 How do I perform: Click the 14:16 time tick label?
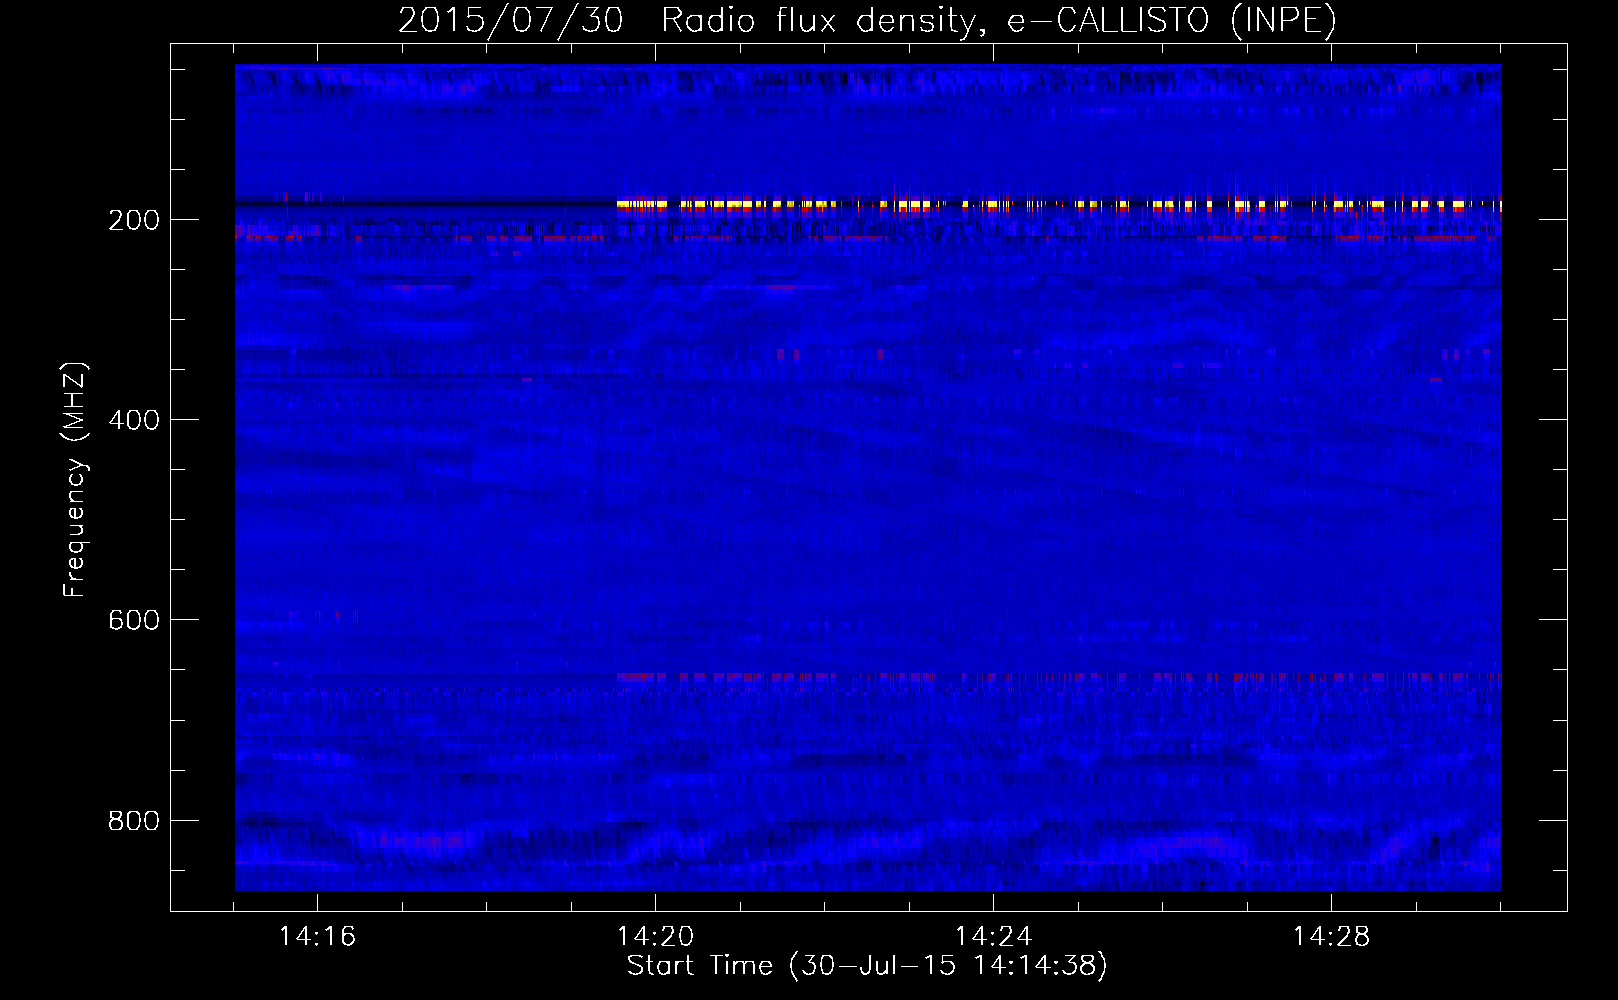point(317,937)
